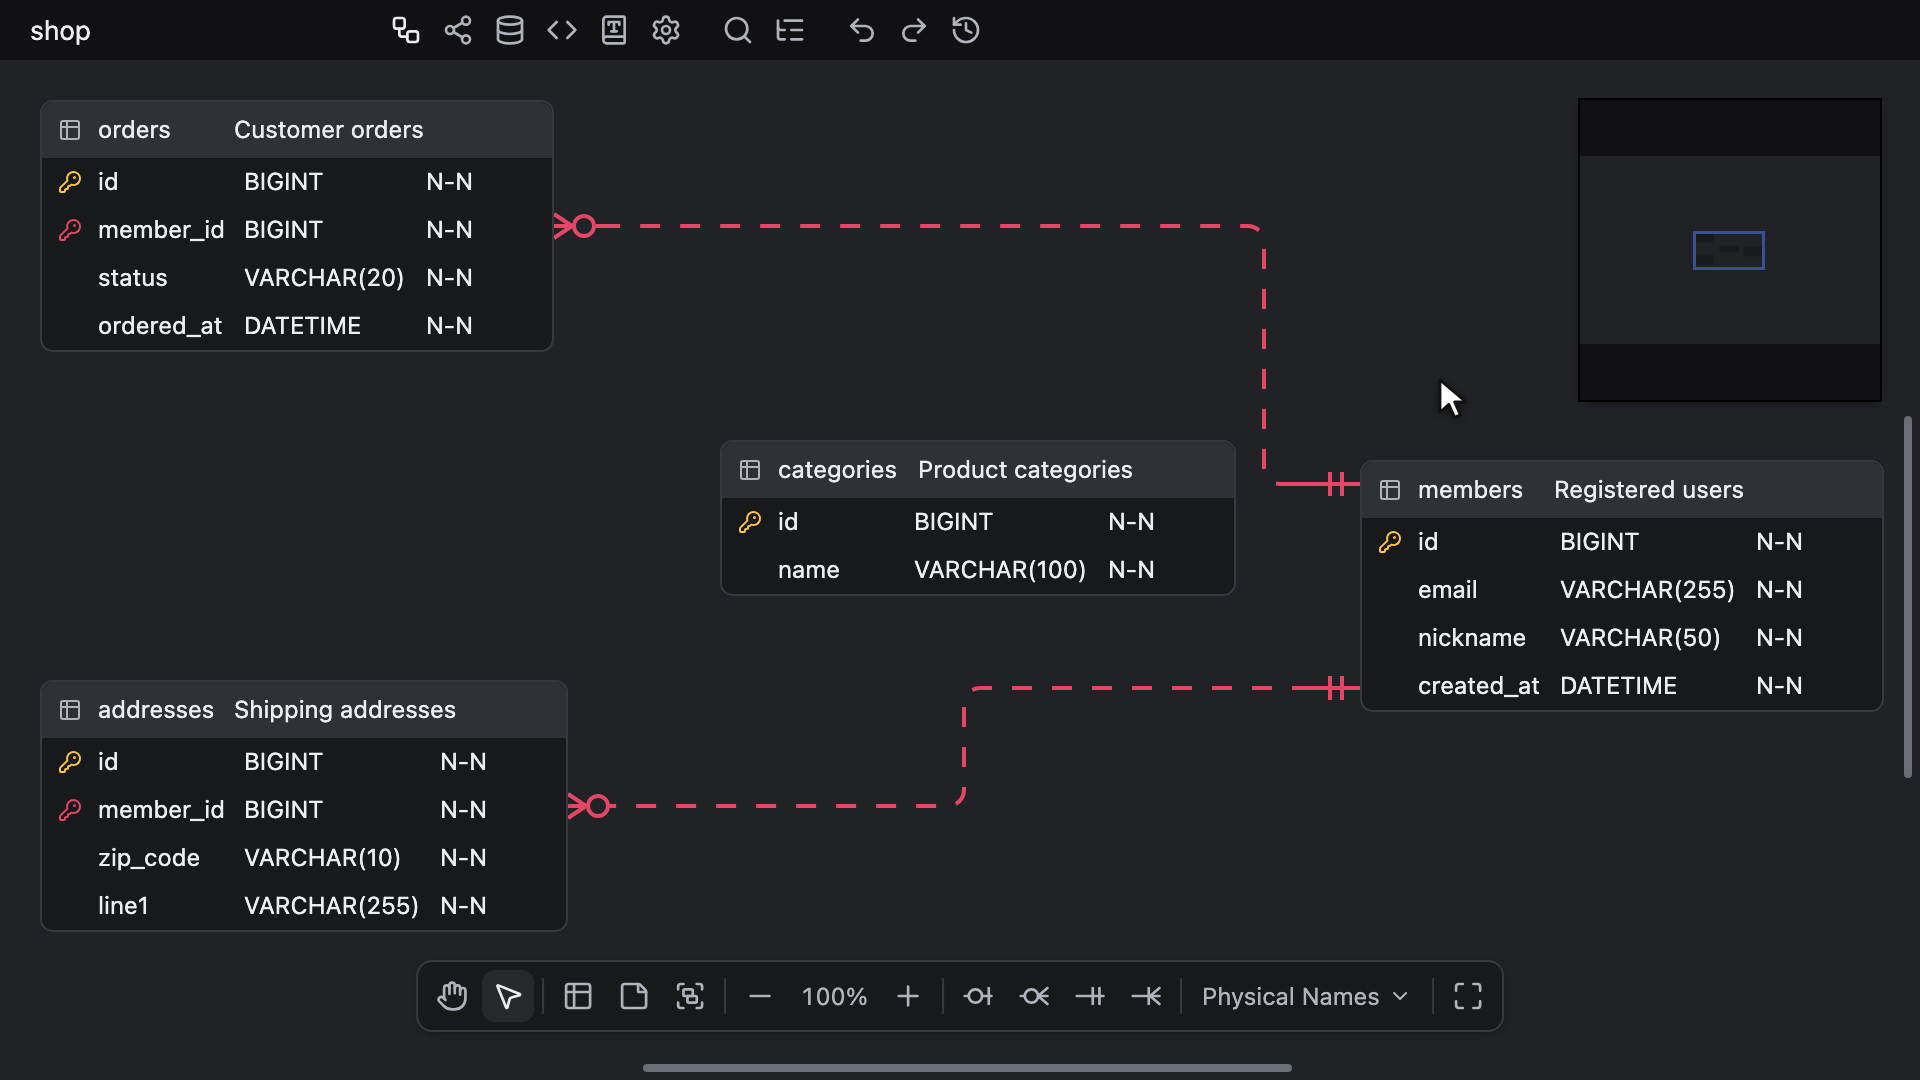Zoom out with the minus button
This screenshot has height=1080, width=1920.
760,996
